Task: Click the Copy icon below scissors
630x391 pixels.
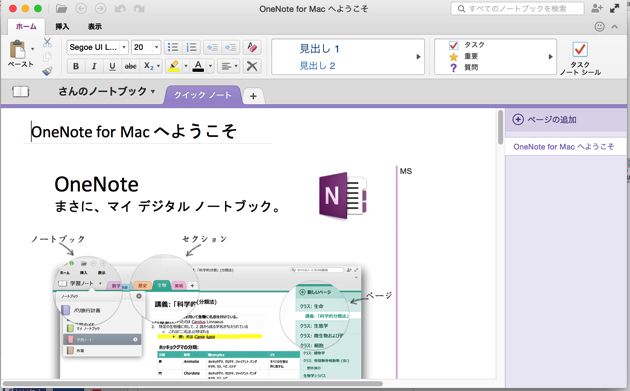Action: (x=47, y=57)
